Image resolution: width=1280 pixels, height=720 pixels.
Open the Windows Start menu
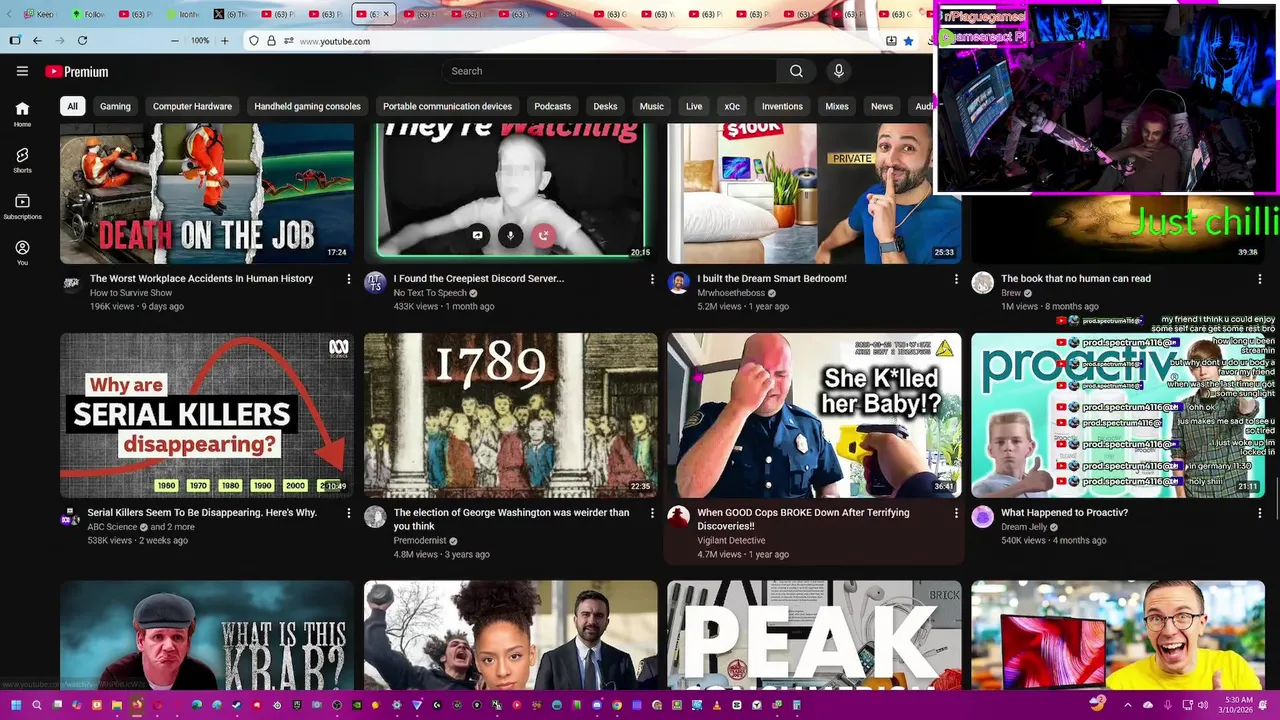pyautogui.click(x=16, y=705)
